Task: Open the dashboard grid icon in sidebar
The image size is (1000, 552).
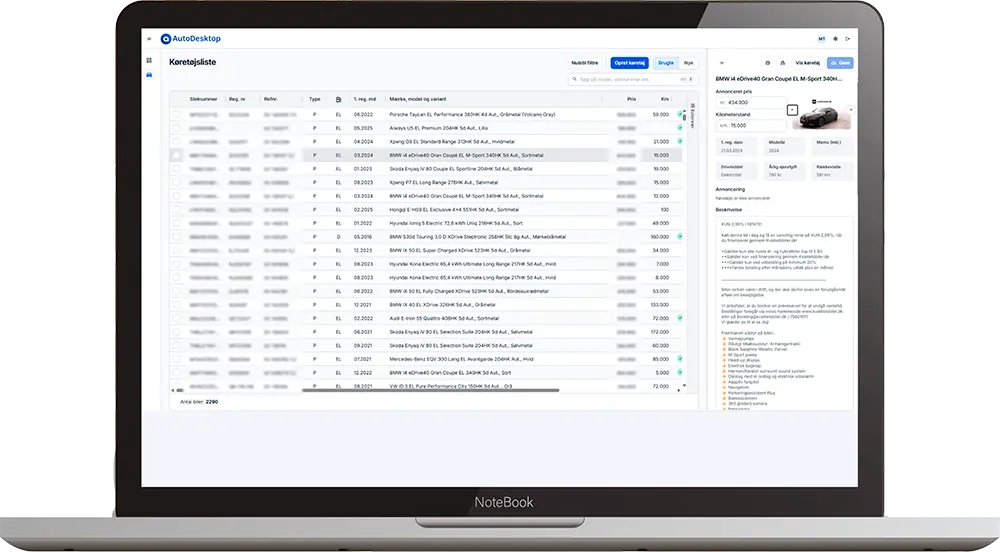Action: point(149,61)
